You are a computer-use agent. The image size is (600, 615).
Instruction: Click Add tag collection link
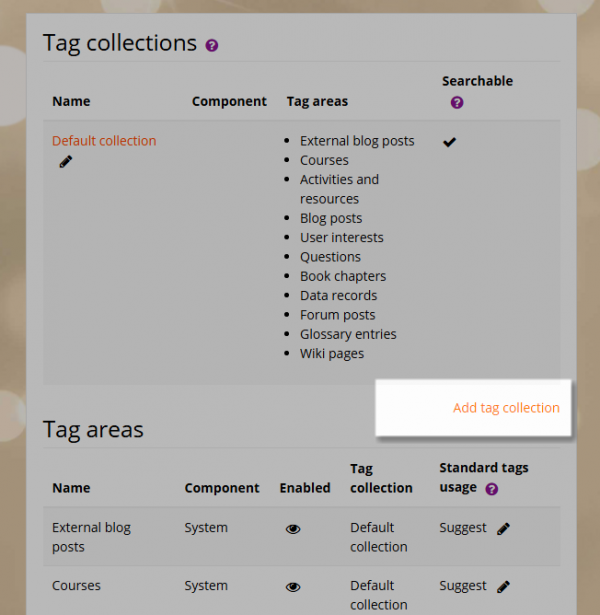(x=506, y=408)
